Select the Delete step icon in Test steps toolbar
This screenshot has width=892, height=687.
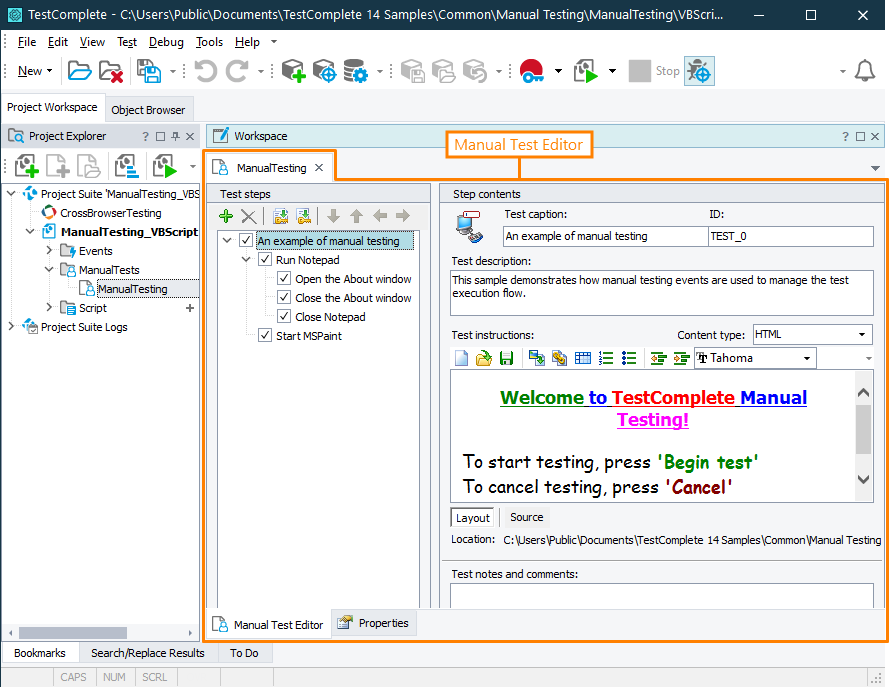248,216
